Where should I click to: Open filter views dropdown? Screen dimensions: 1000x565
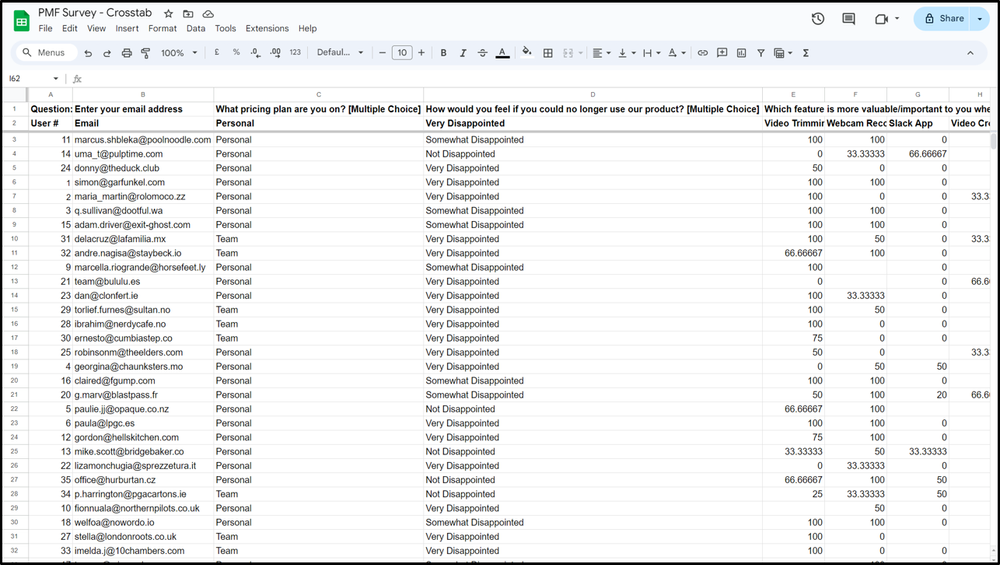tap(782, 53)
